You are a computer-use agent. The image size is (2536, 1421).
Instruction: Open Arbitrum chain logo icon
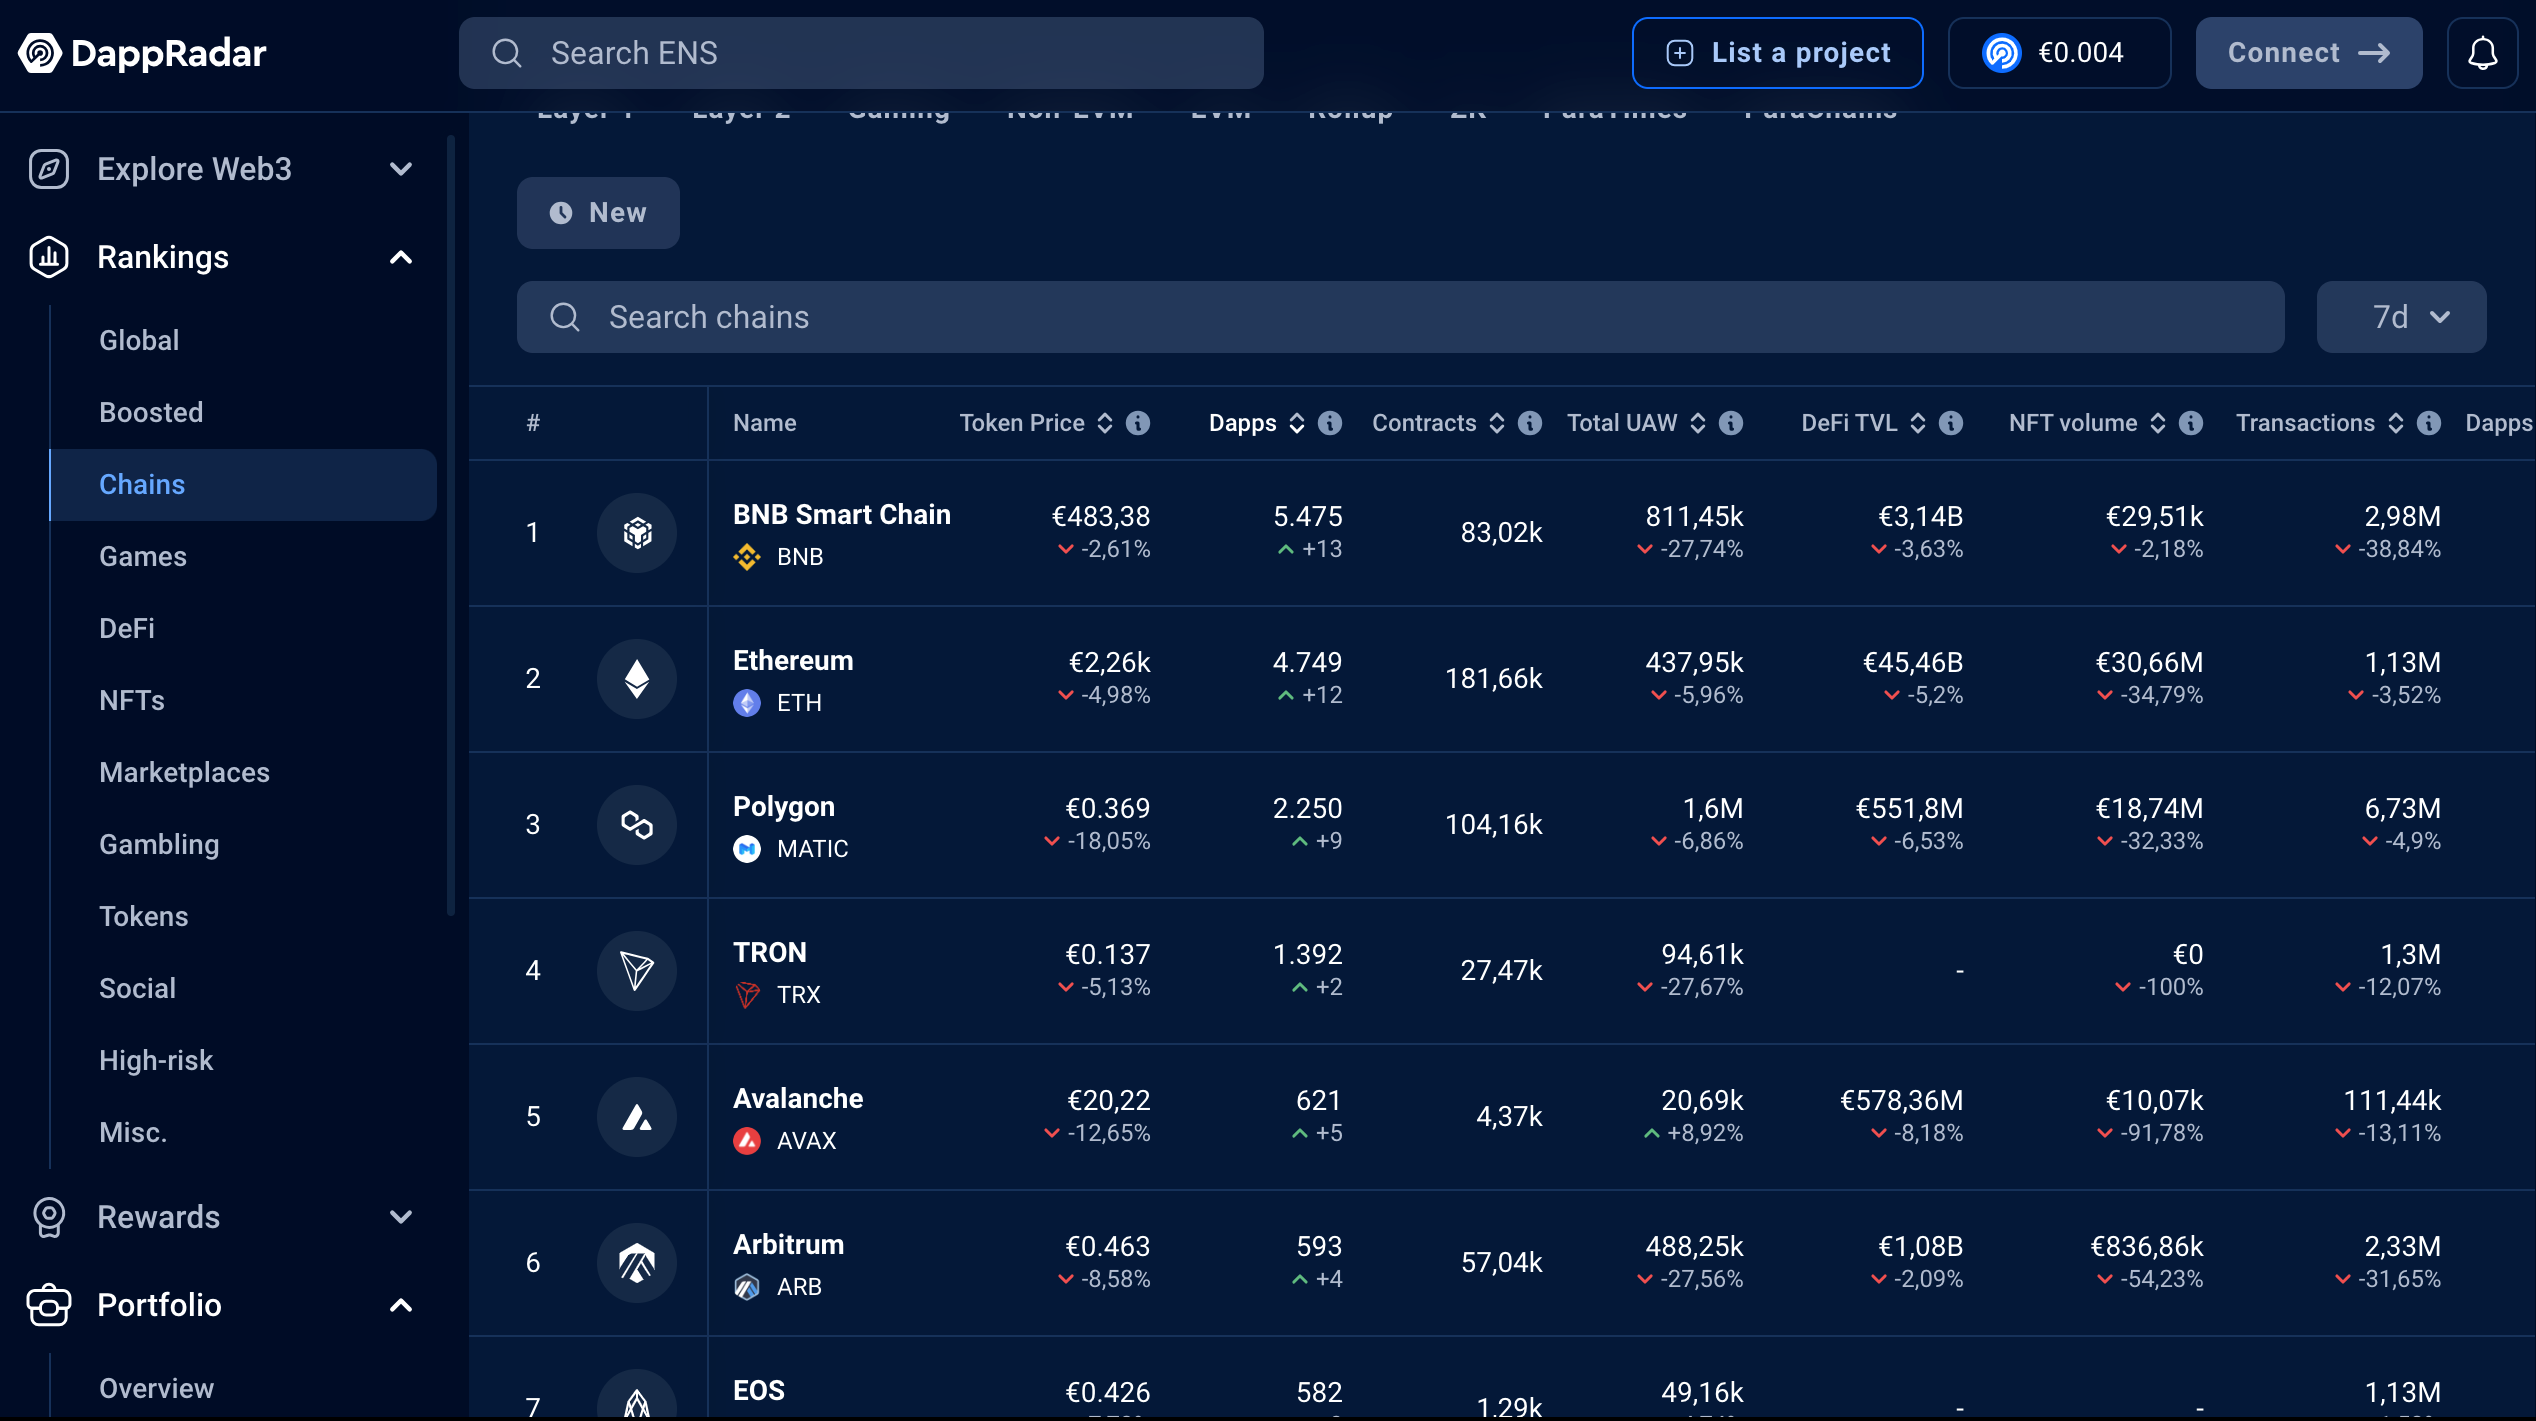tap(637, 1263)
